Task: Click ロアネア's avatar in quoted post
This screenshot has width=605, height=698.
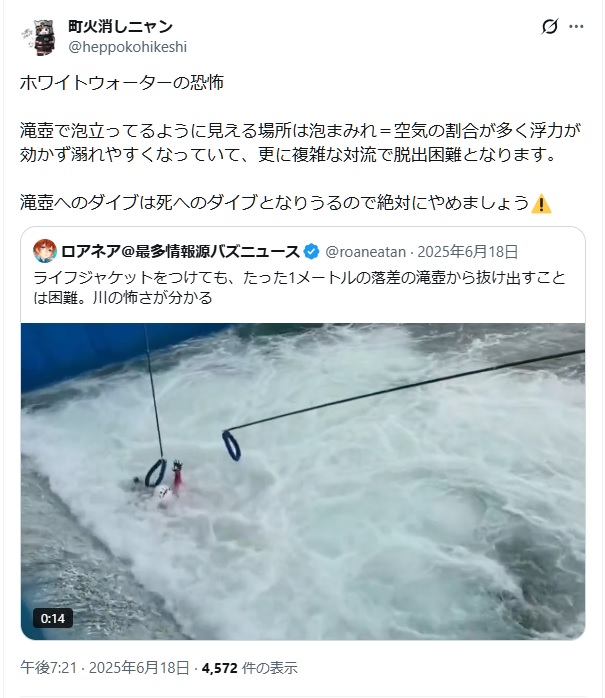Action: coord(45,251)
